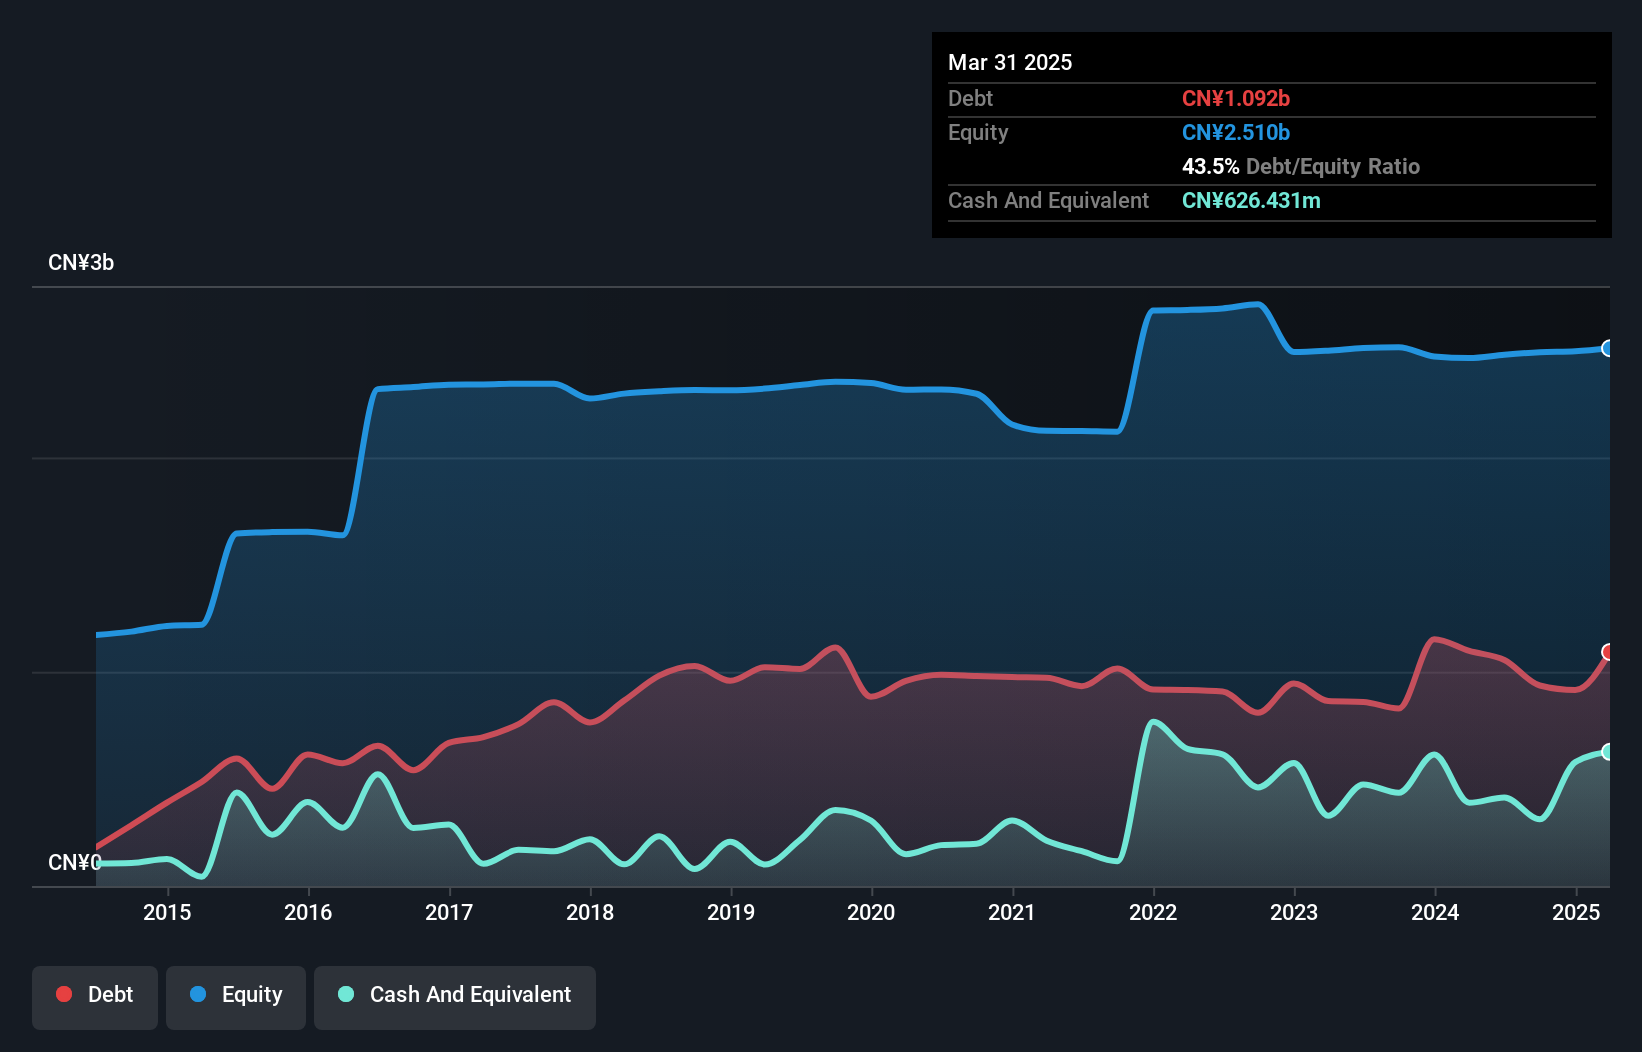
Task: Click the 2025 x-axis label
Action: (x=1576, y=912)
